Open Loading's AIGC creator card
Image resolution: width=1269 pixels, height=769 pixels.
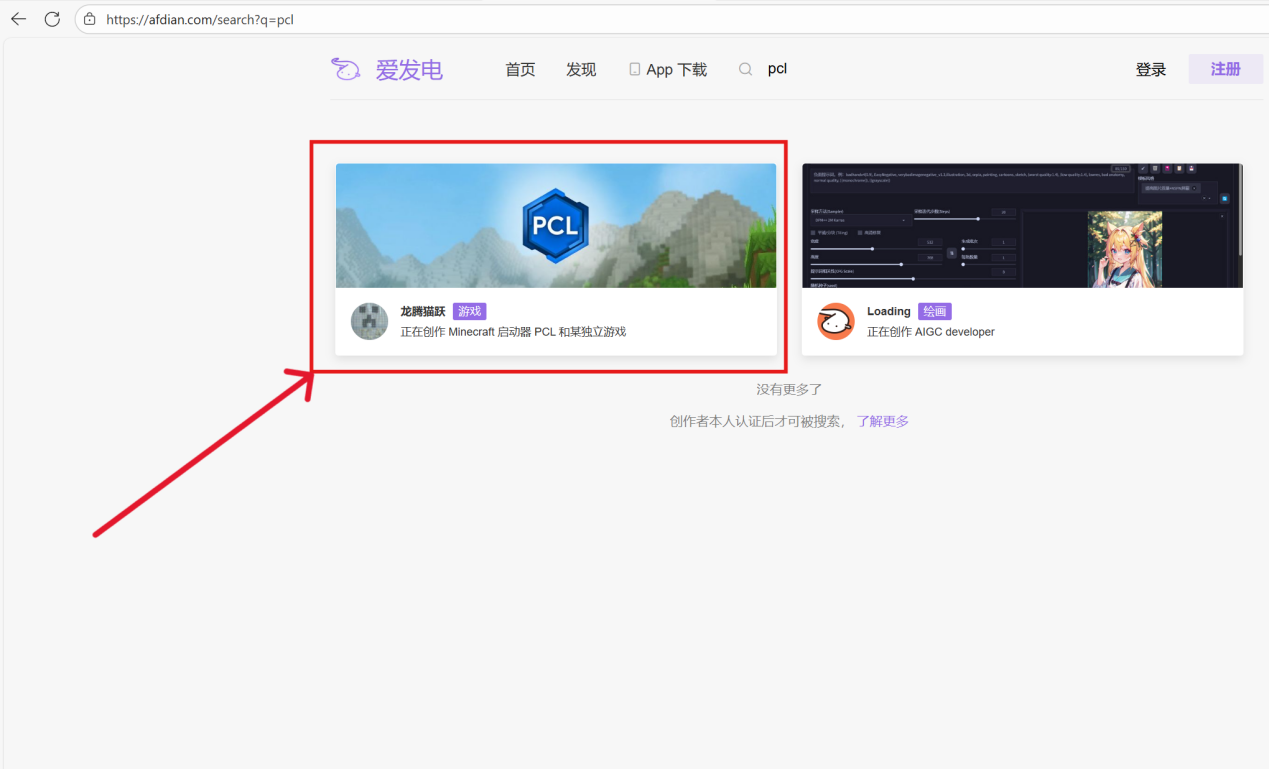pyautogui.click(x=1022, y=255)
